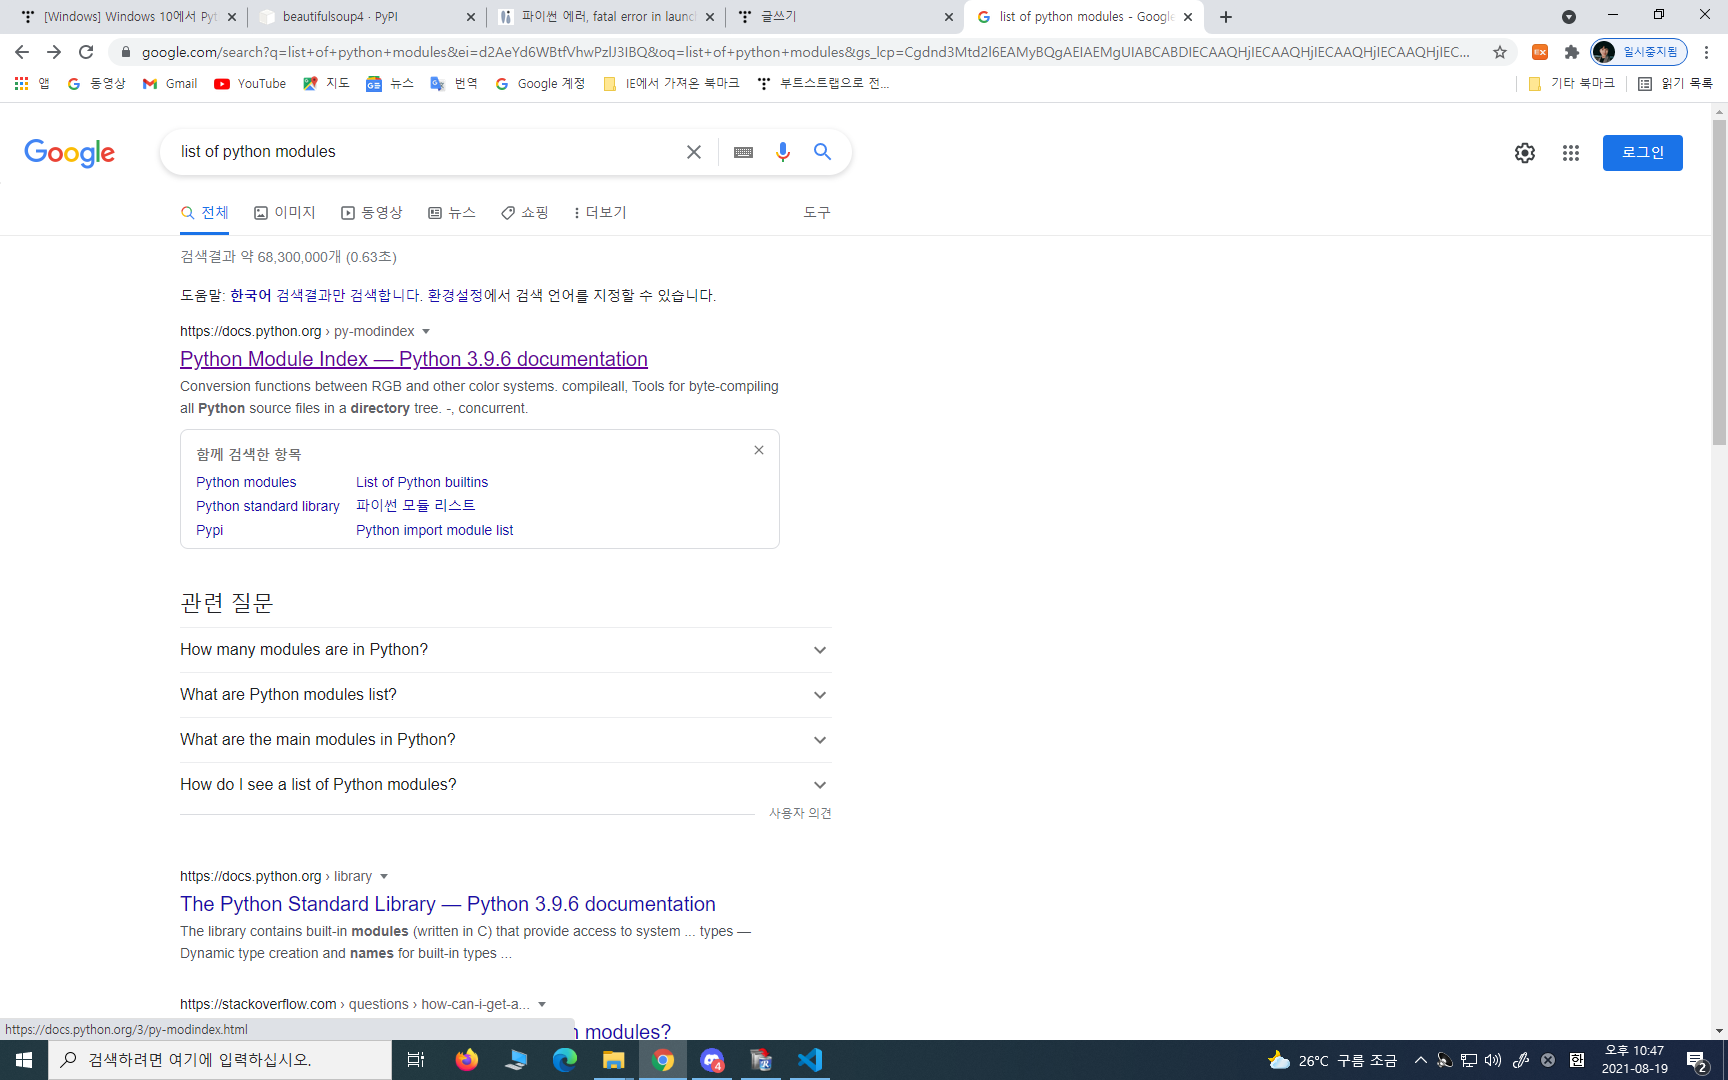Open File Explorer from the taskbar
The image size is (1728, 1080).
pyautogui.click(x=613, y=1060)
